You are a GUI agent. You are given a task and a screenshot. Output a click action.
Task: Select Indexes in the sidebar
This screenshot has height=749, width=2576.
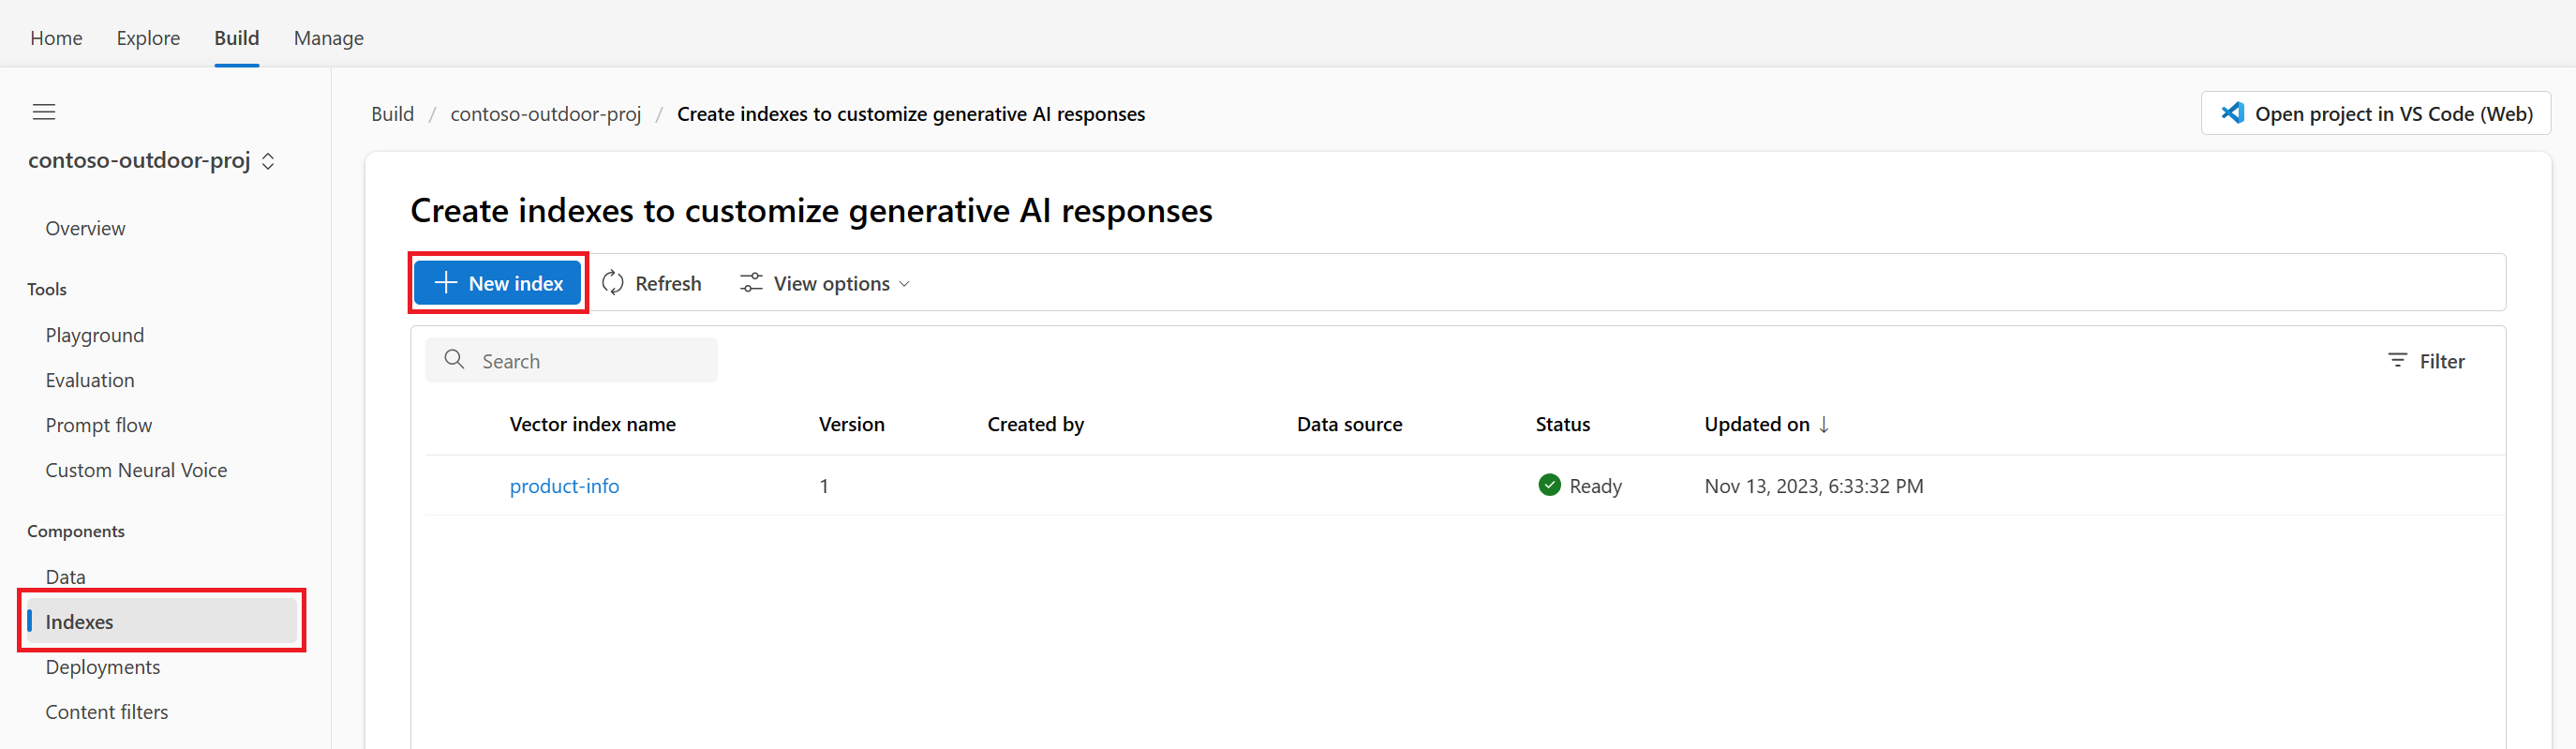tap(162, 621)
